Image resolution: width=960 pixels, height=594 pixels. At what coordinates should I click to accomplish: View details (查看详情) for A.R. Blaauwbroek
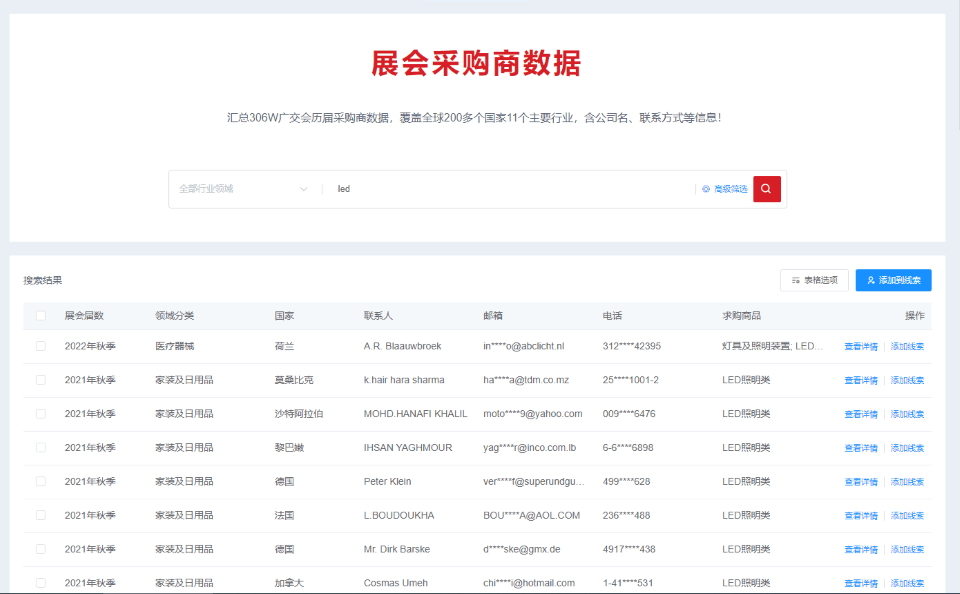point(860,347)
